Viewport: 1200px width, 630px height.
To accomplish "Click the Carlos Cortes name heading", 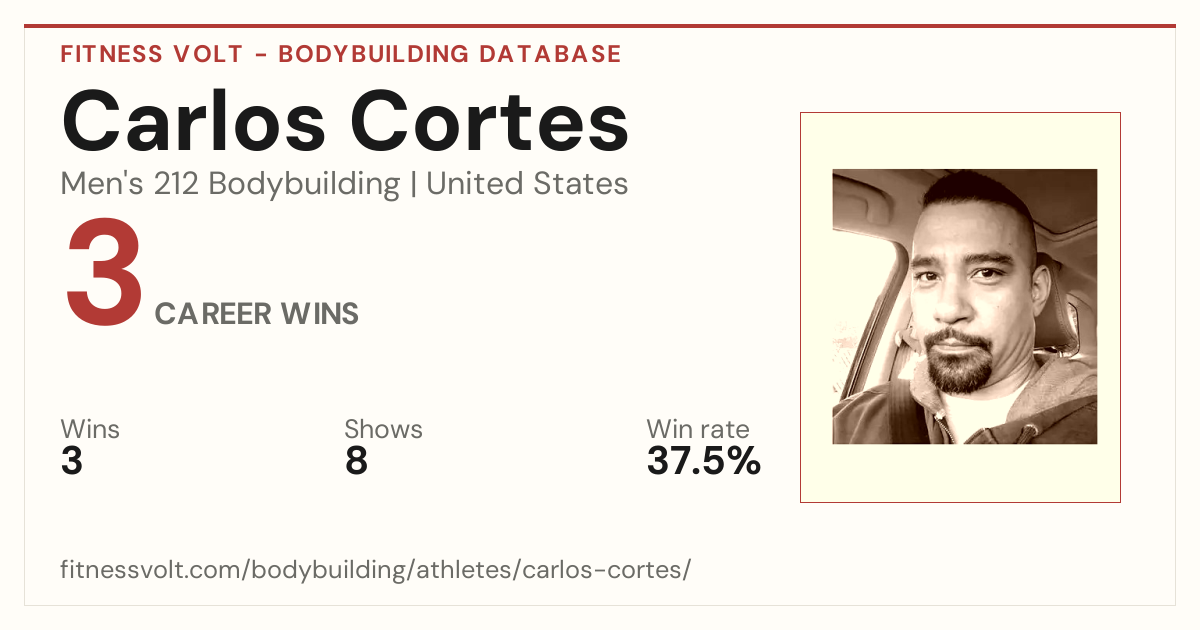I will (x=345, y=120).
